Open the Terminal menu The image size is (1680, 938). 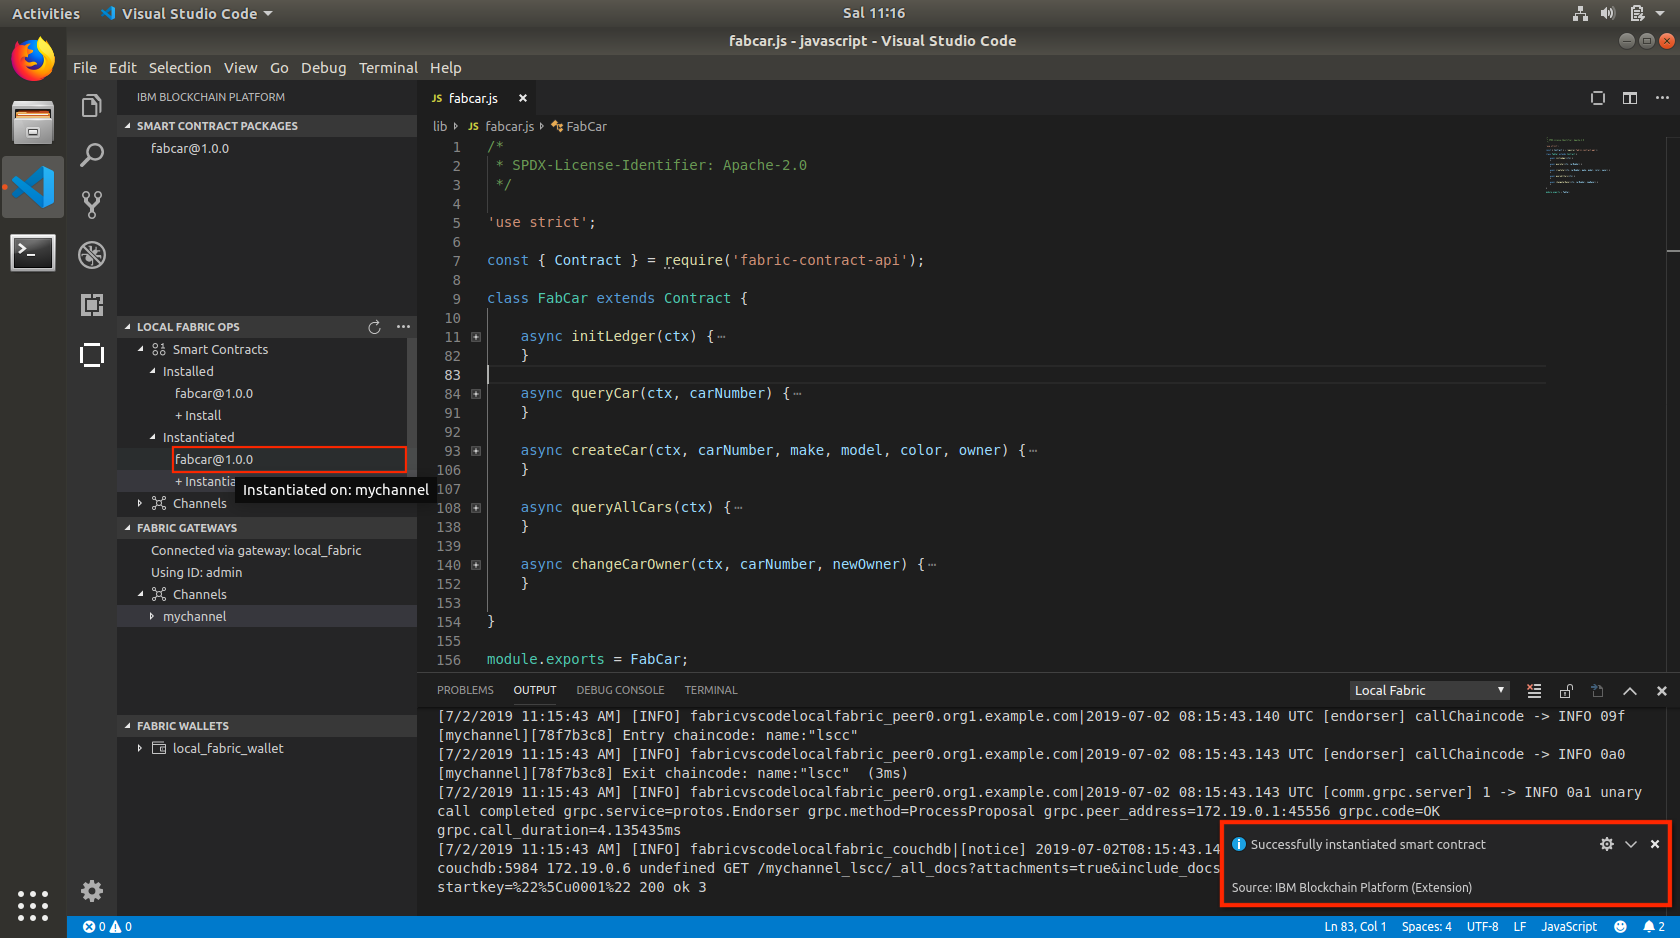click(388, 68)
